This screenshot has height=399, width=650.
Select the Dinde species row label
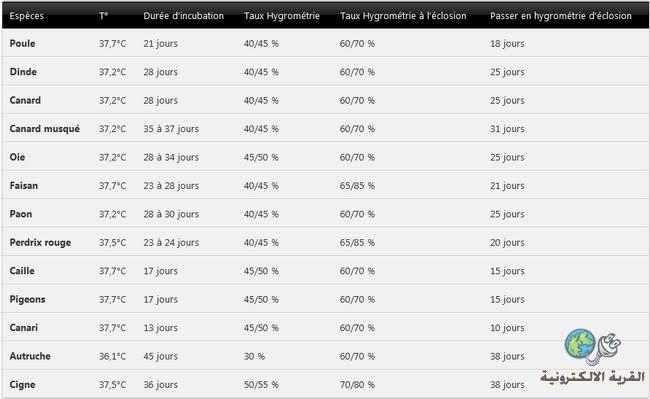[x=23, y=72]
